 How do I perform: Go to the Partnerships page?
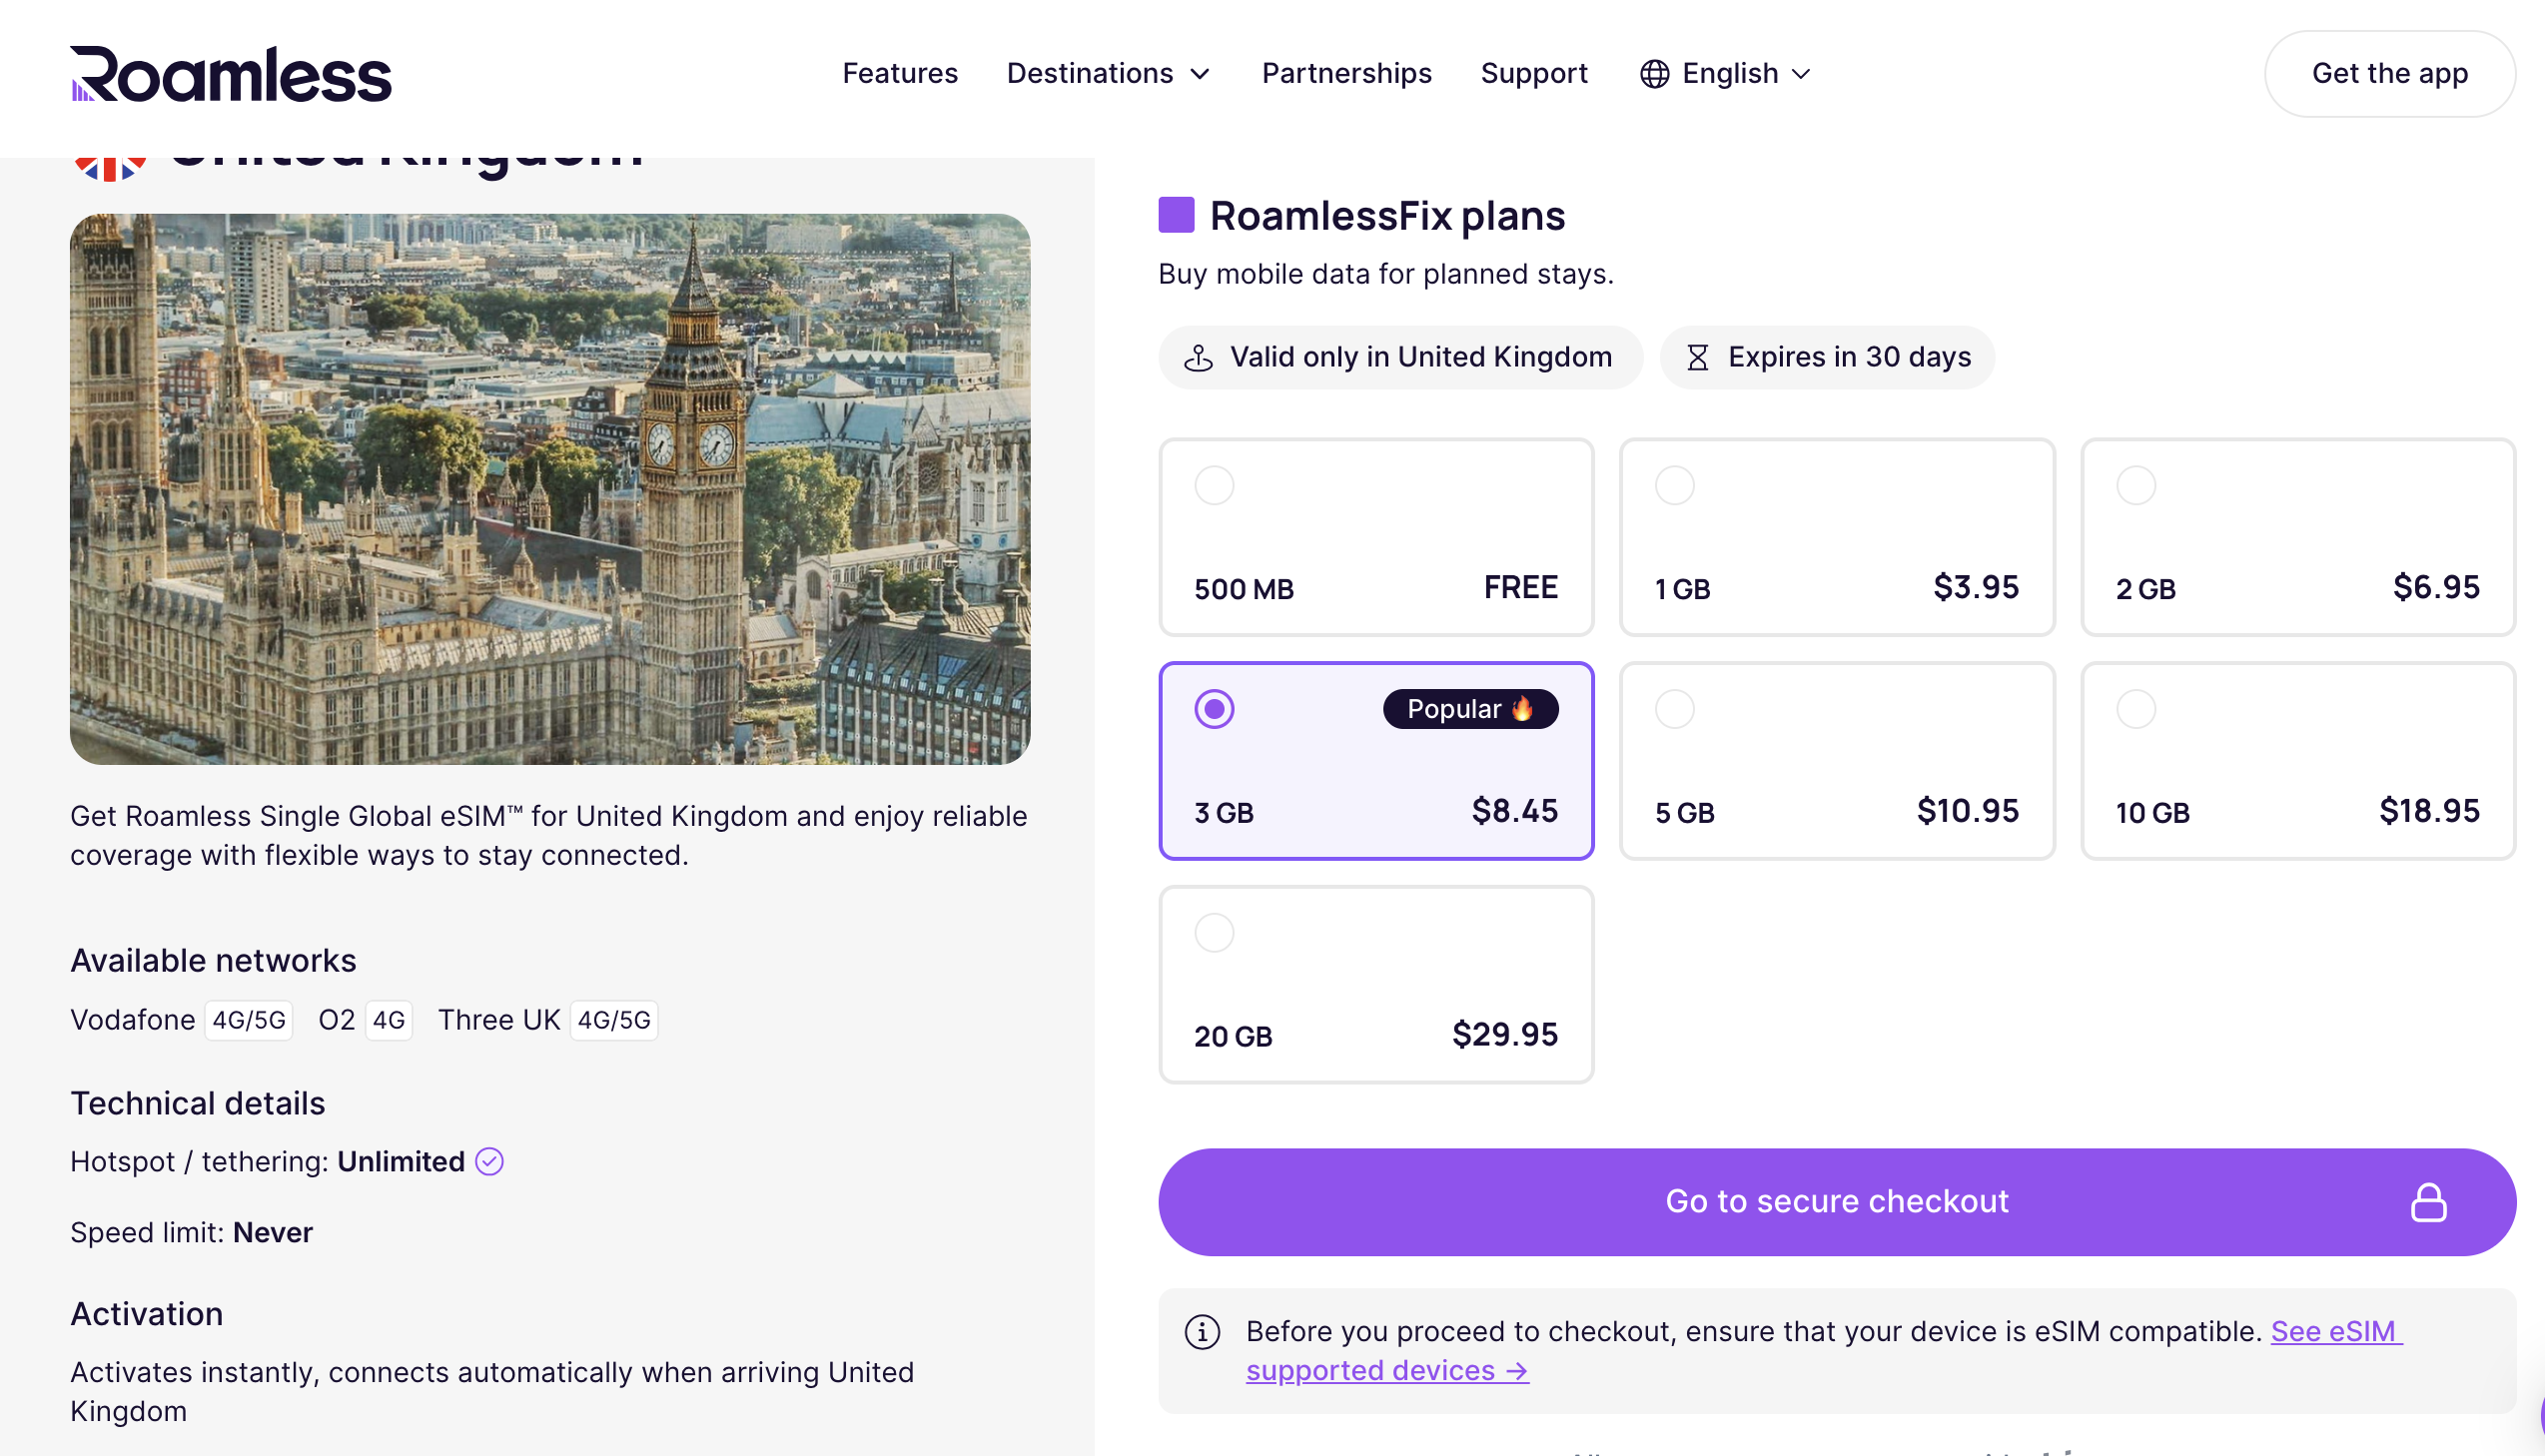[x=1346, y=74]
